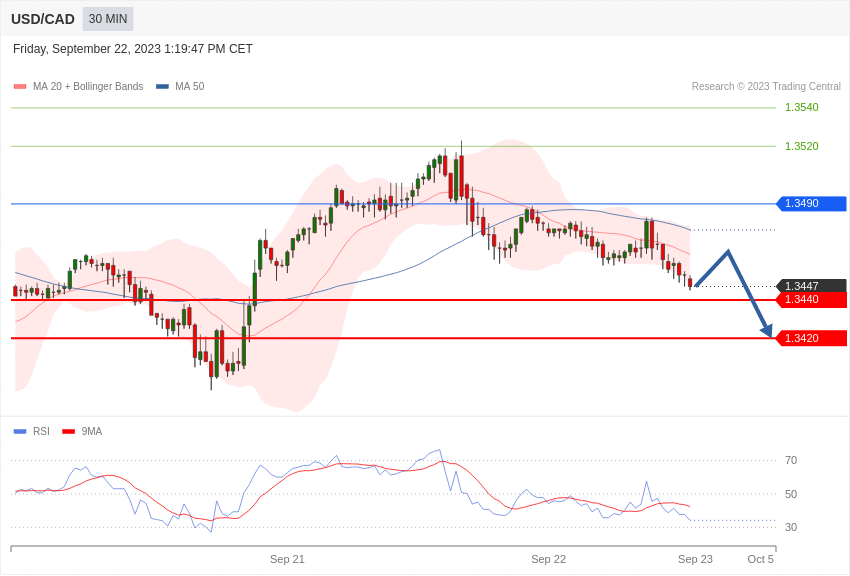
Task: Click the 1.3520 resistance level label
Action: click(802, 146)
